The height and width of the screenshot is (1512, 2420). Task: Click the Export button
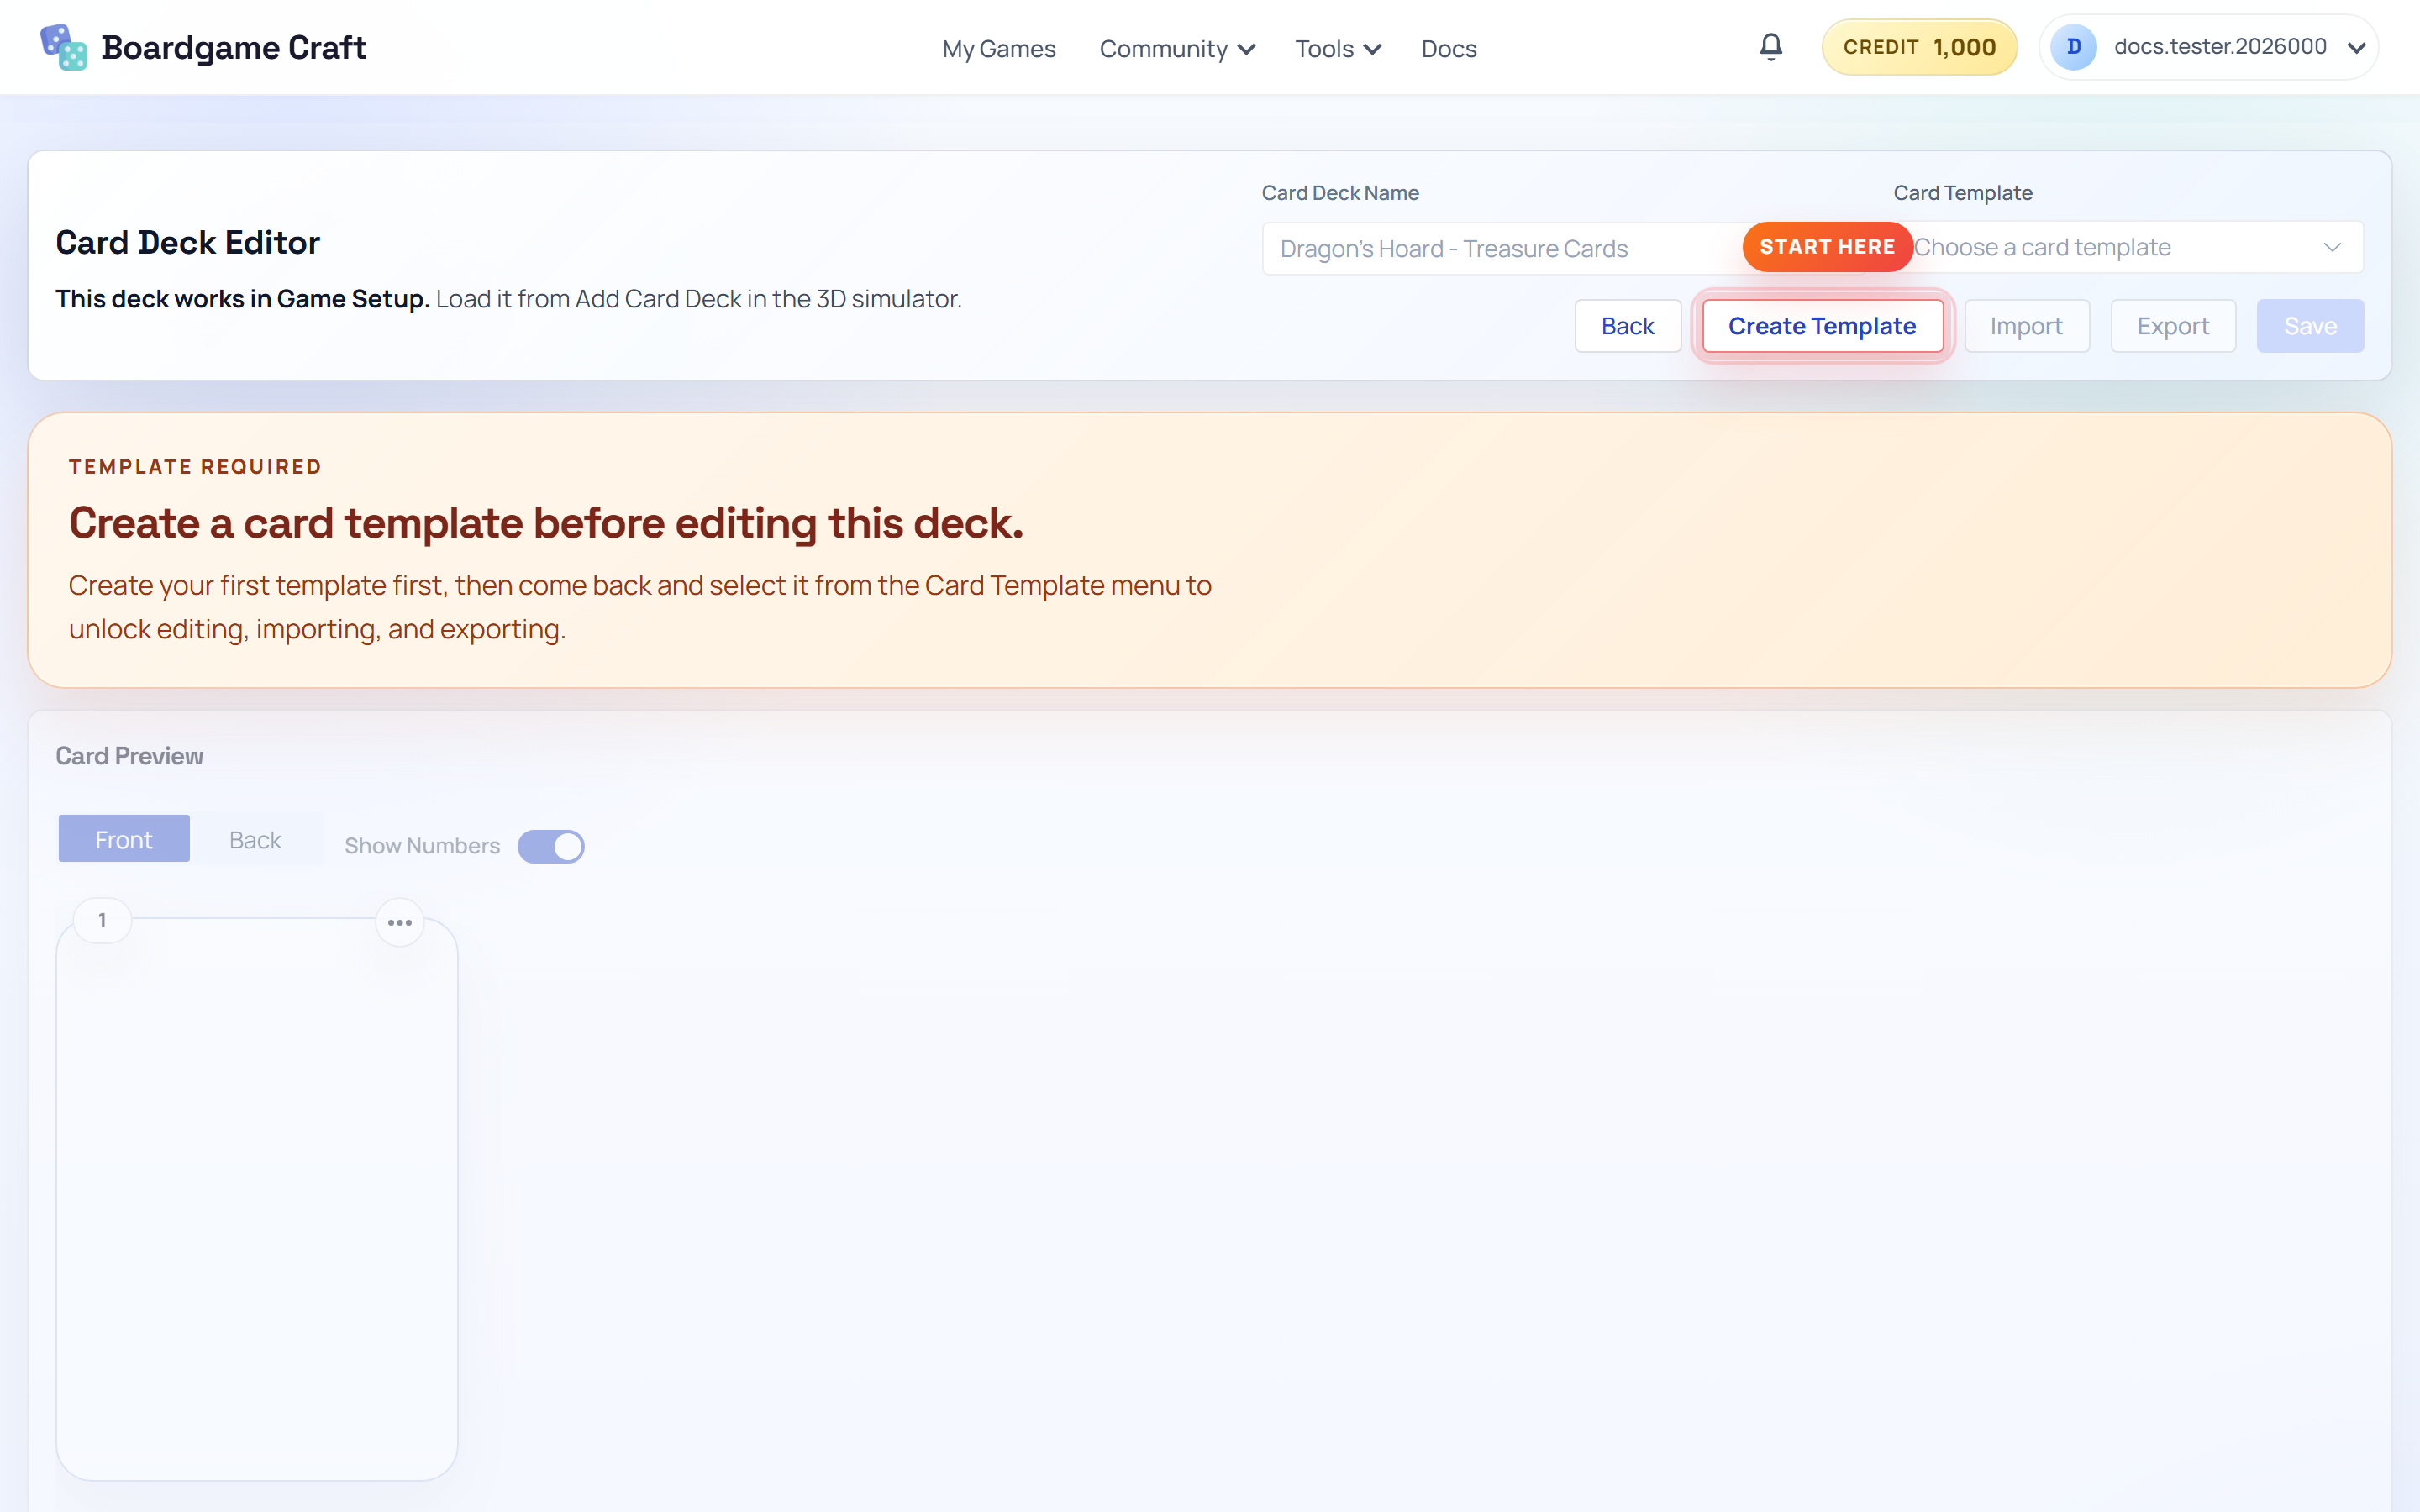click(2172, 326)
